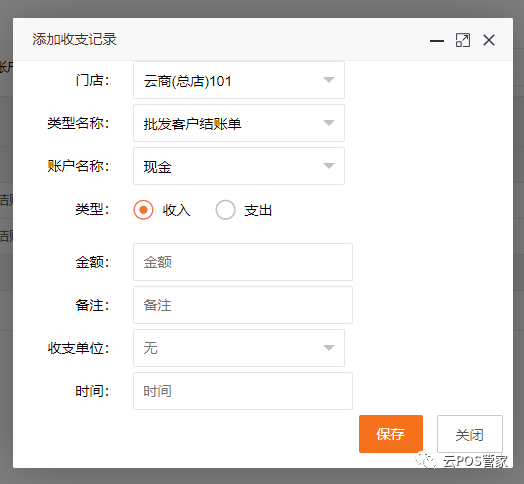Save the record with 保存 button
Image resolution: width=524 pixels, height=484 pixels.
(391, 434)
